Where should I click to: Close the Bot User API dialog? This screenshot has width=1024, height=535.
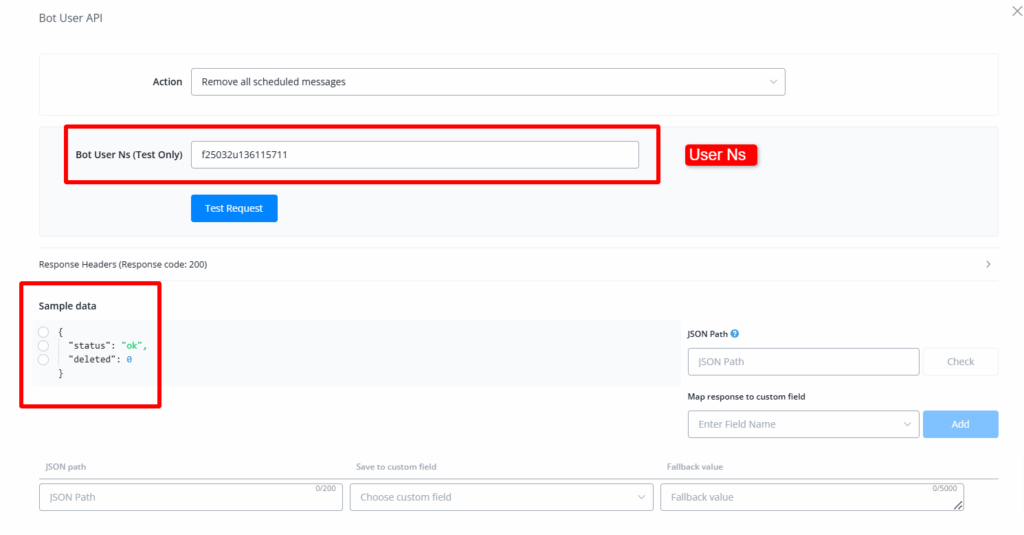[1017, 11]
